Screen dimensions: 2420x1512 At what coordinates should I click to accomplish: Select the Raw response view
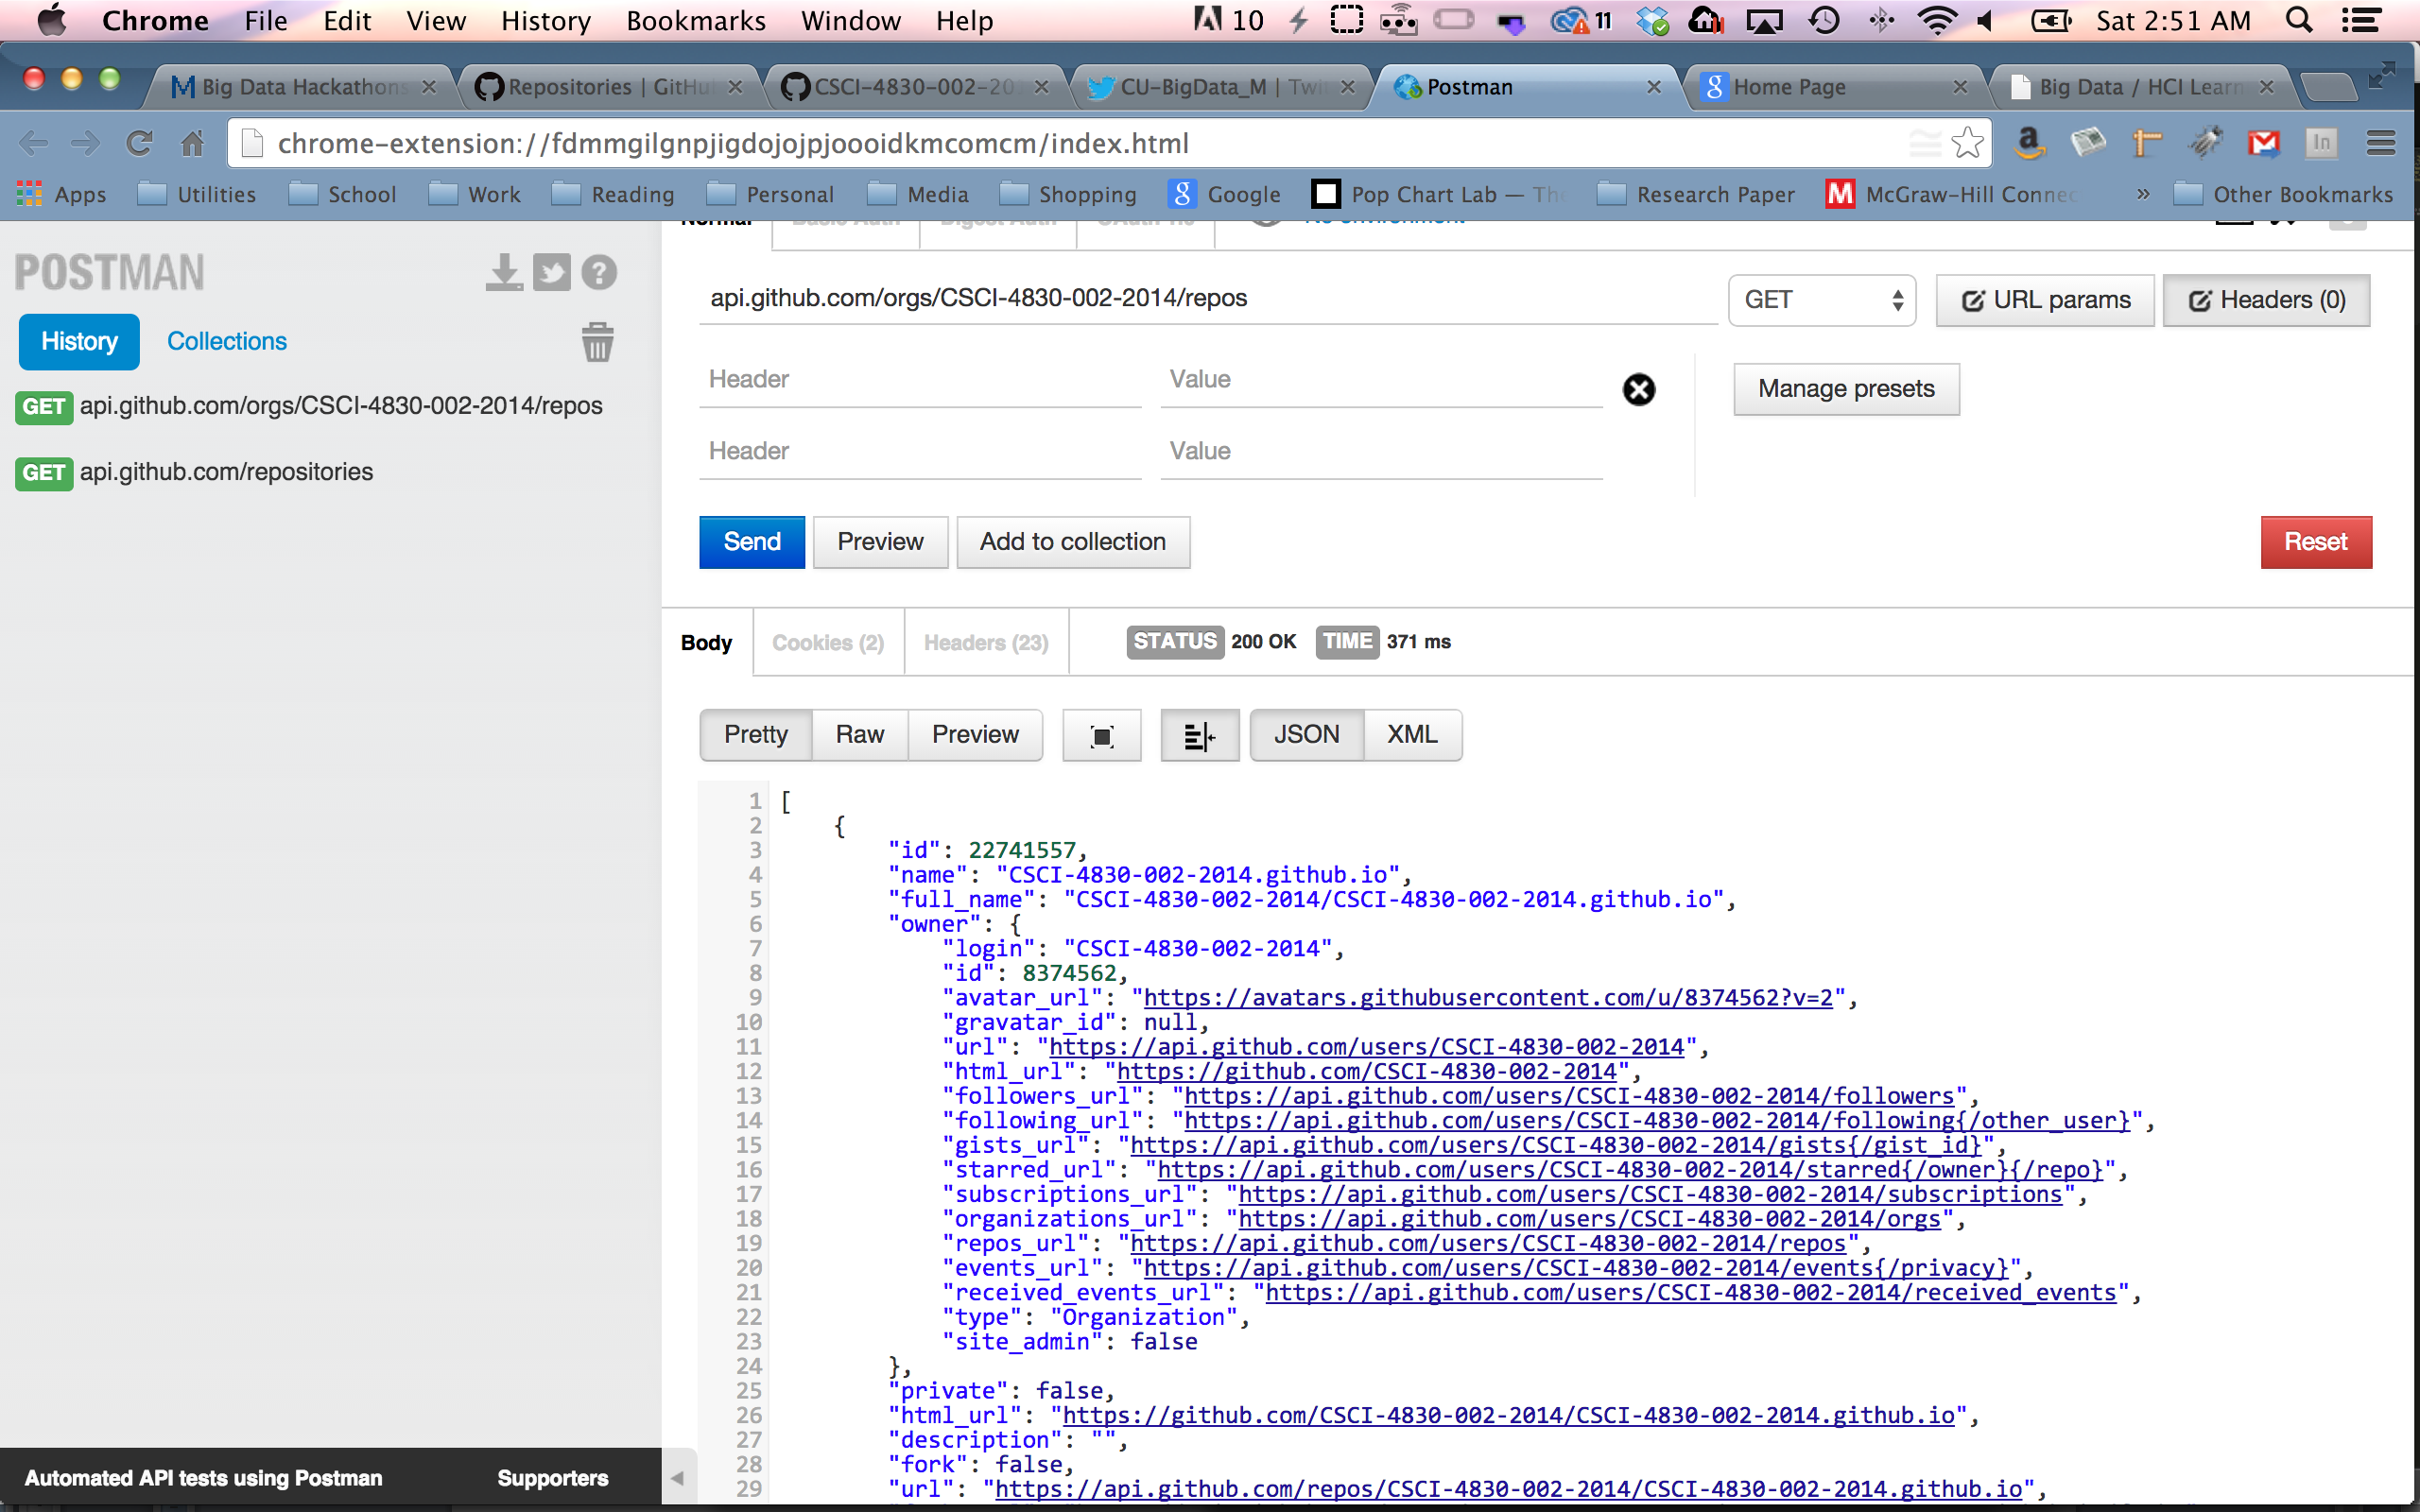click(x=859, y=735)
